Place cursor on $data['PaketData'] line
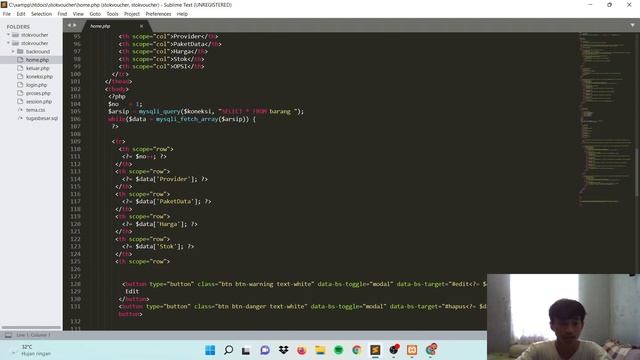Screen dimensions: 640x360 point(167,201)
